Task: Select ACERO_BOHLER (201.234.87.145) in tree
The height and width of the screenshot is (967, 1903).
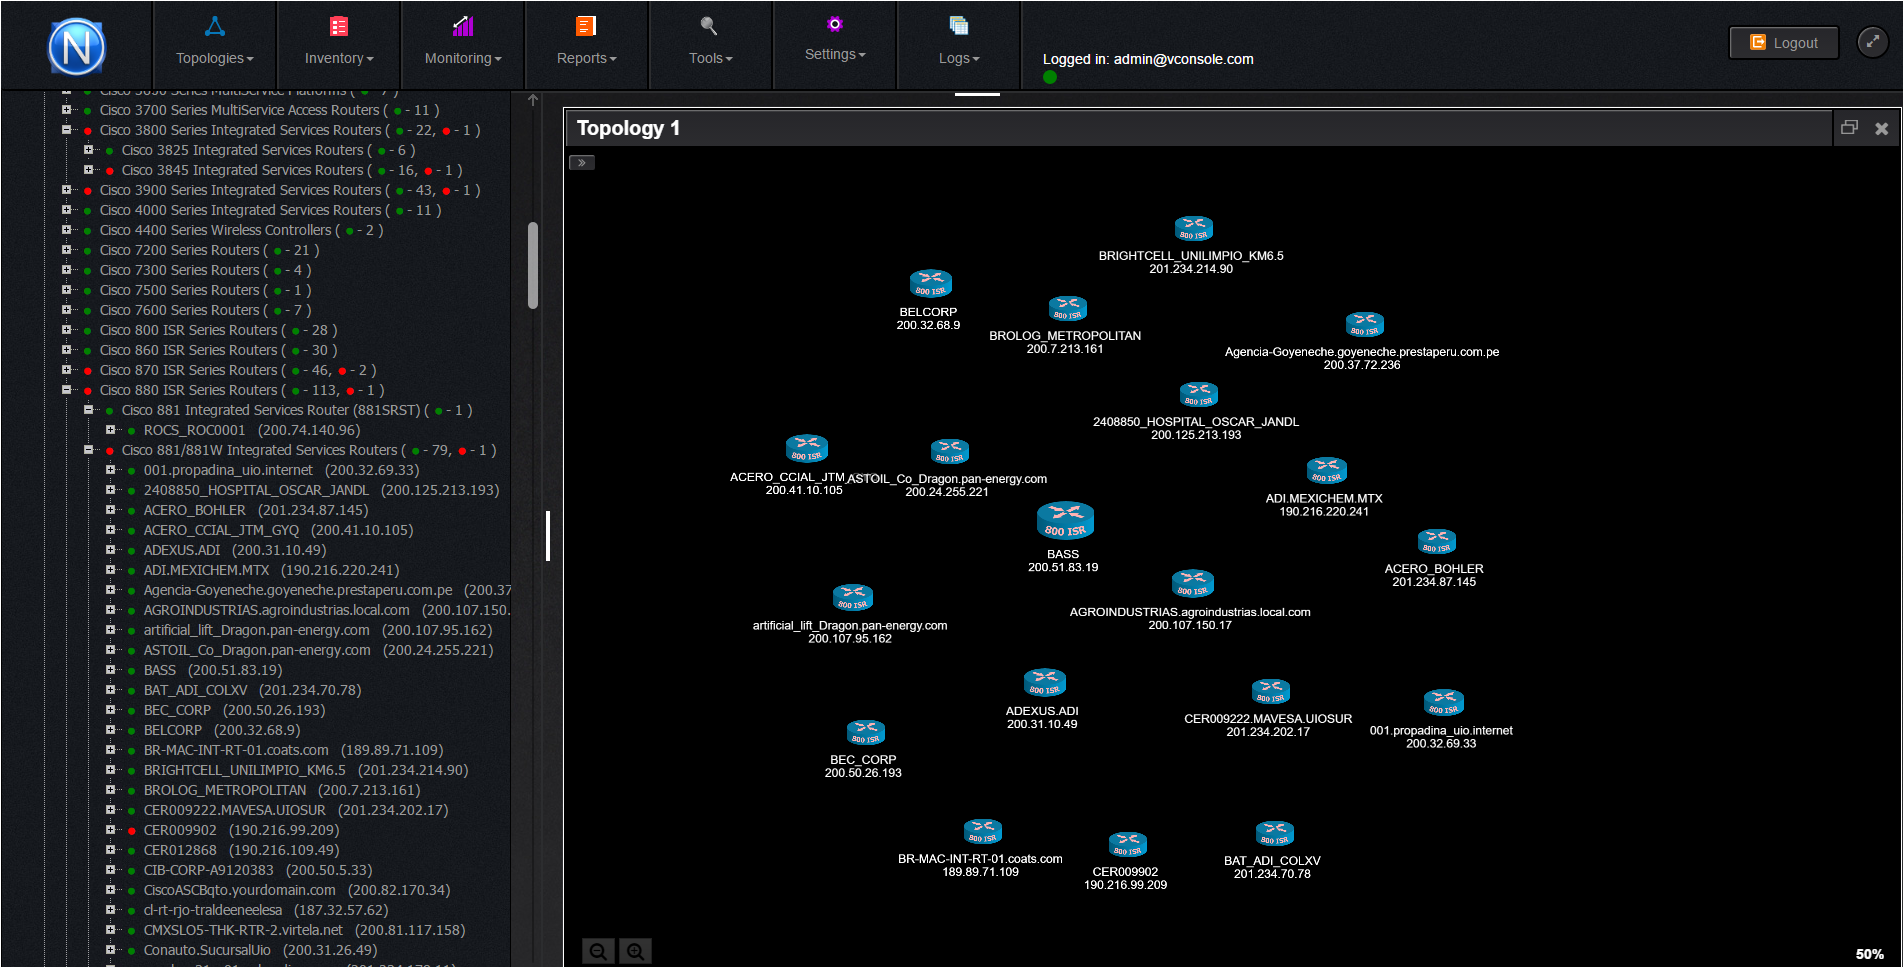Action: (x=256, y=510)
